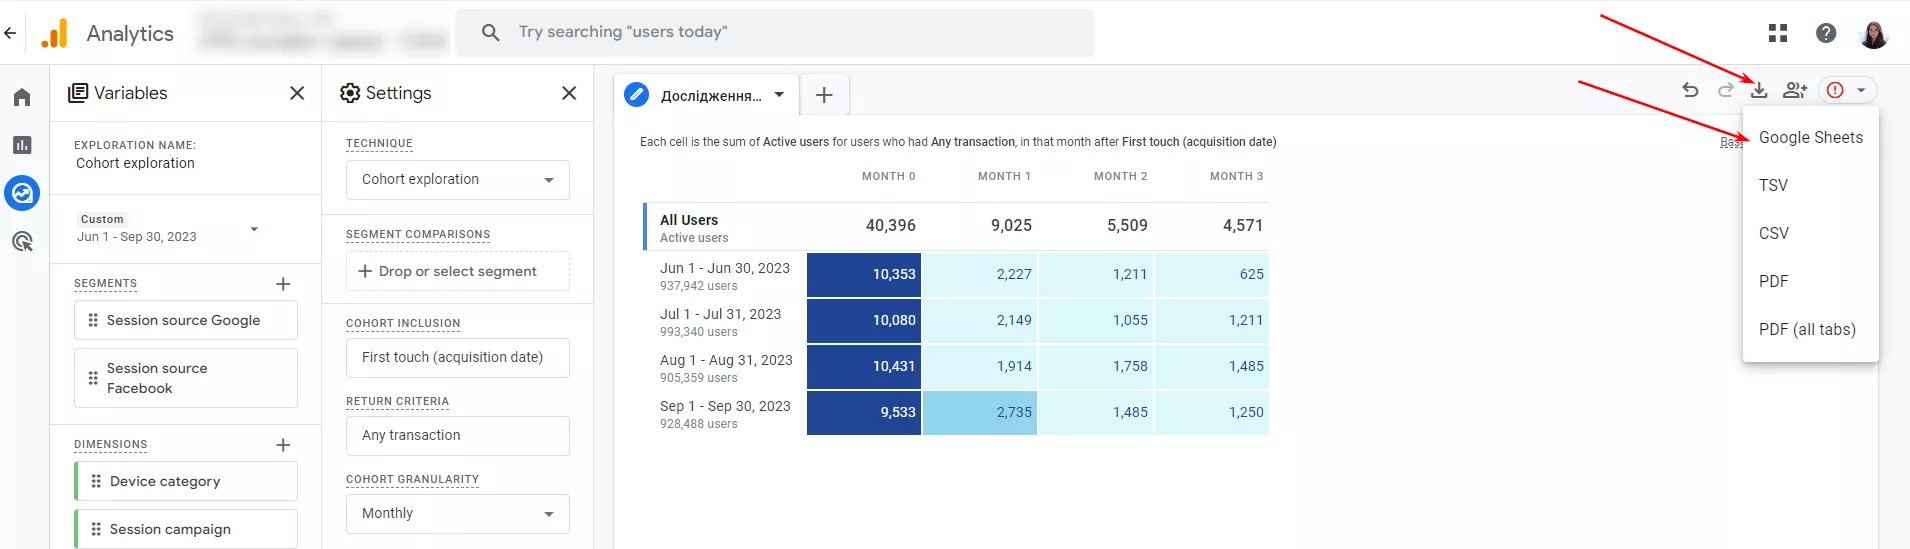The width and height of the screenshot is (1910, 549).
Task: Open Cohort inclusion First touch selector
Action: coord(458,358)
